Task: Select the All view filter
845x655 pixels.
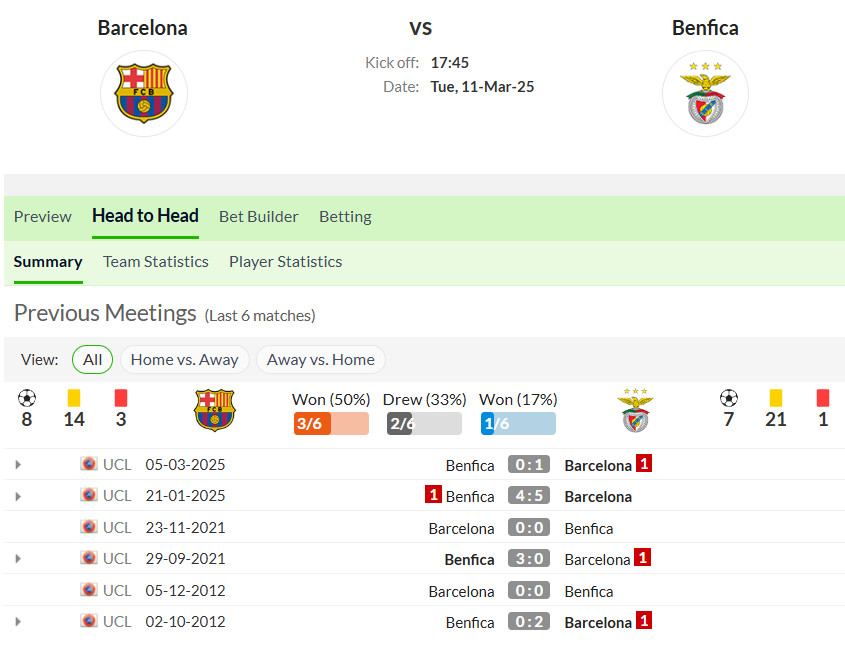Action: pos(92,360)
